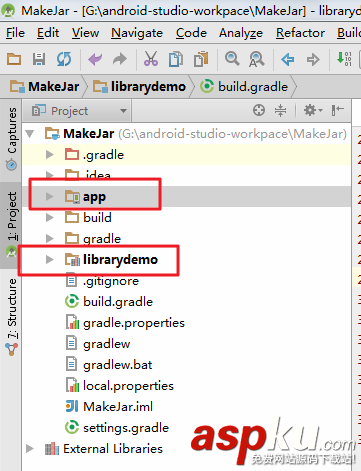Open the Analyze menu
The height and width of the screenshot is (471, 361).
point(241,33)
